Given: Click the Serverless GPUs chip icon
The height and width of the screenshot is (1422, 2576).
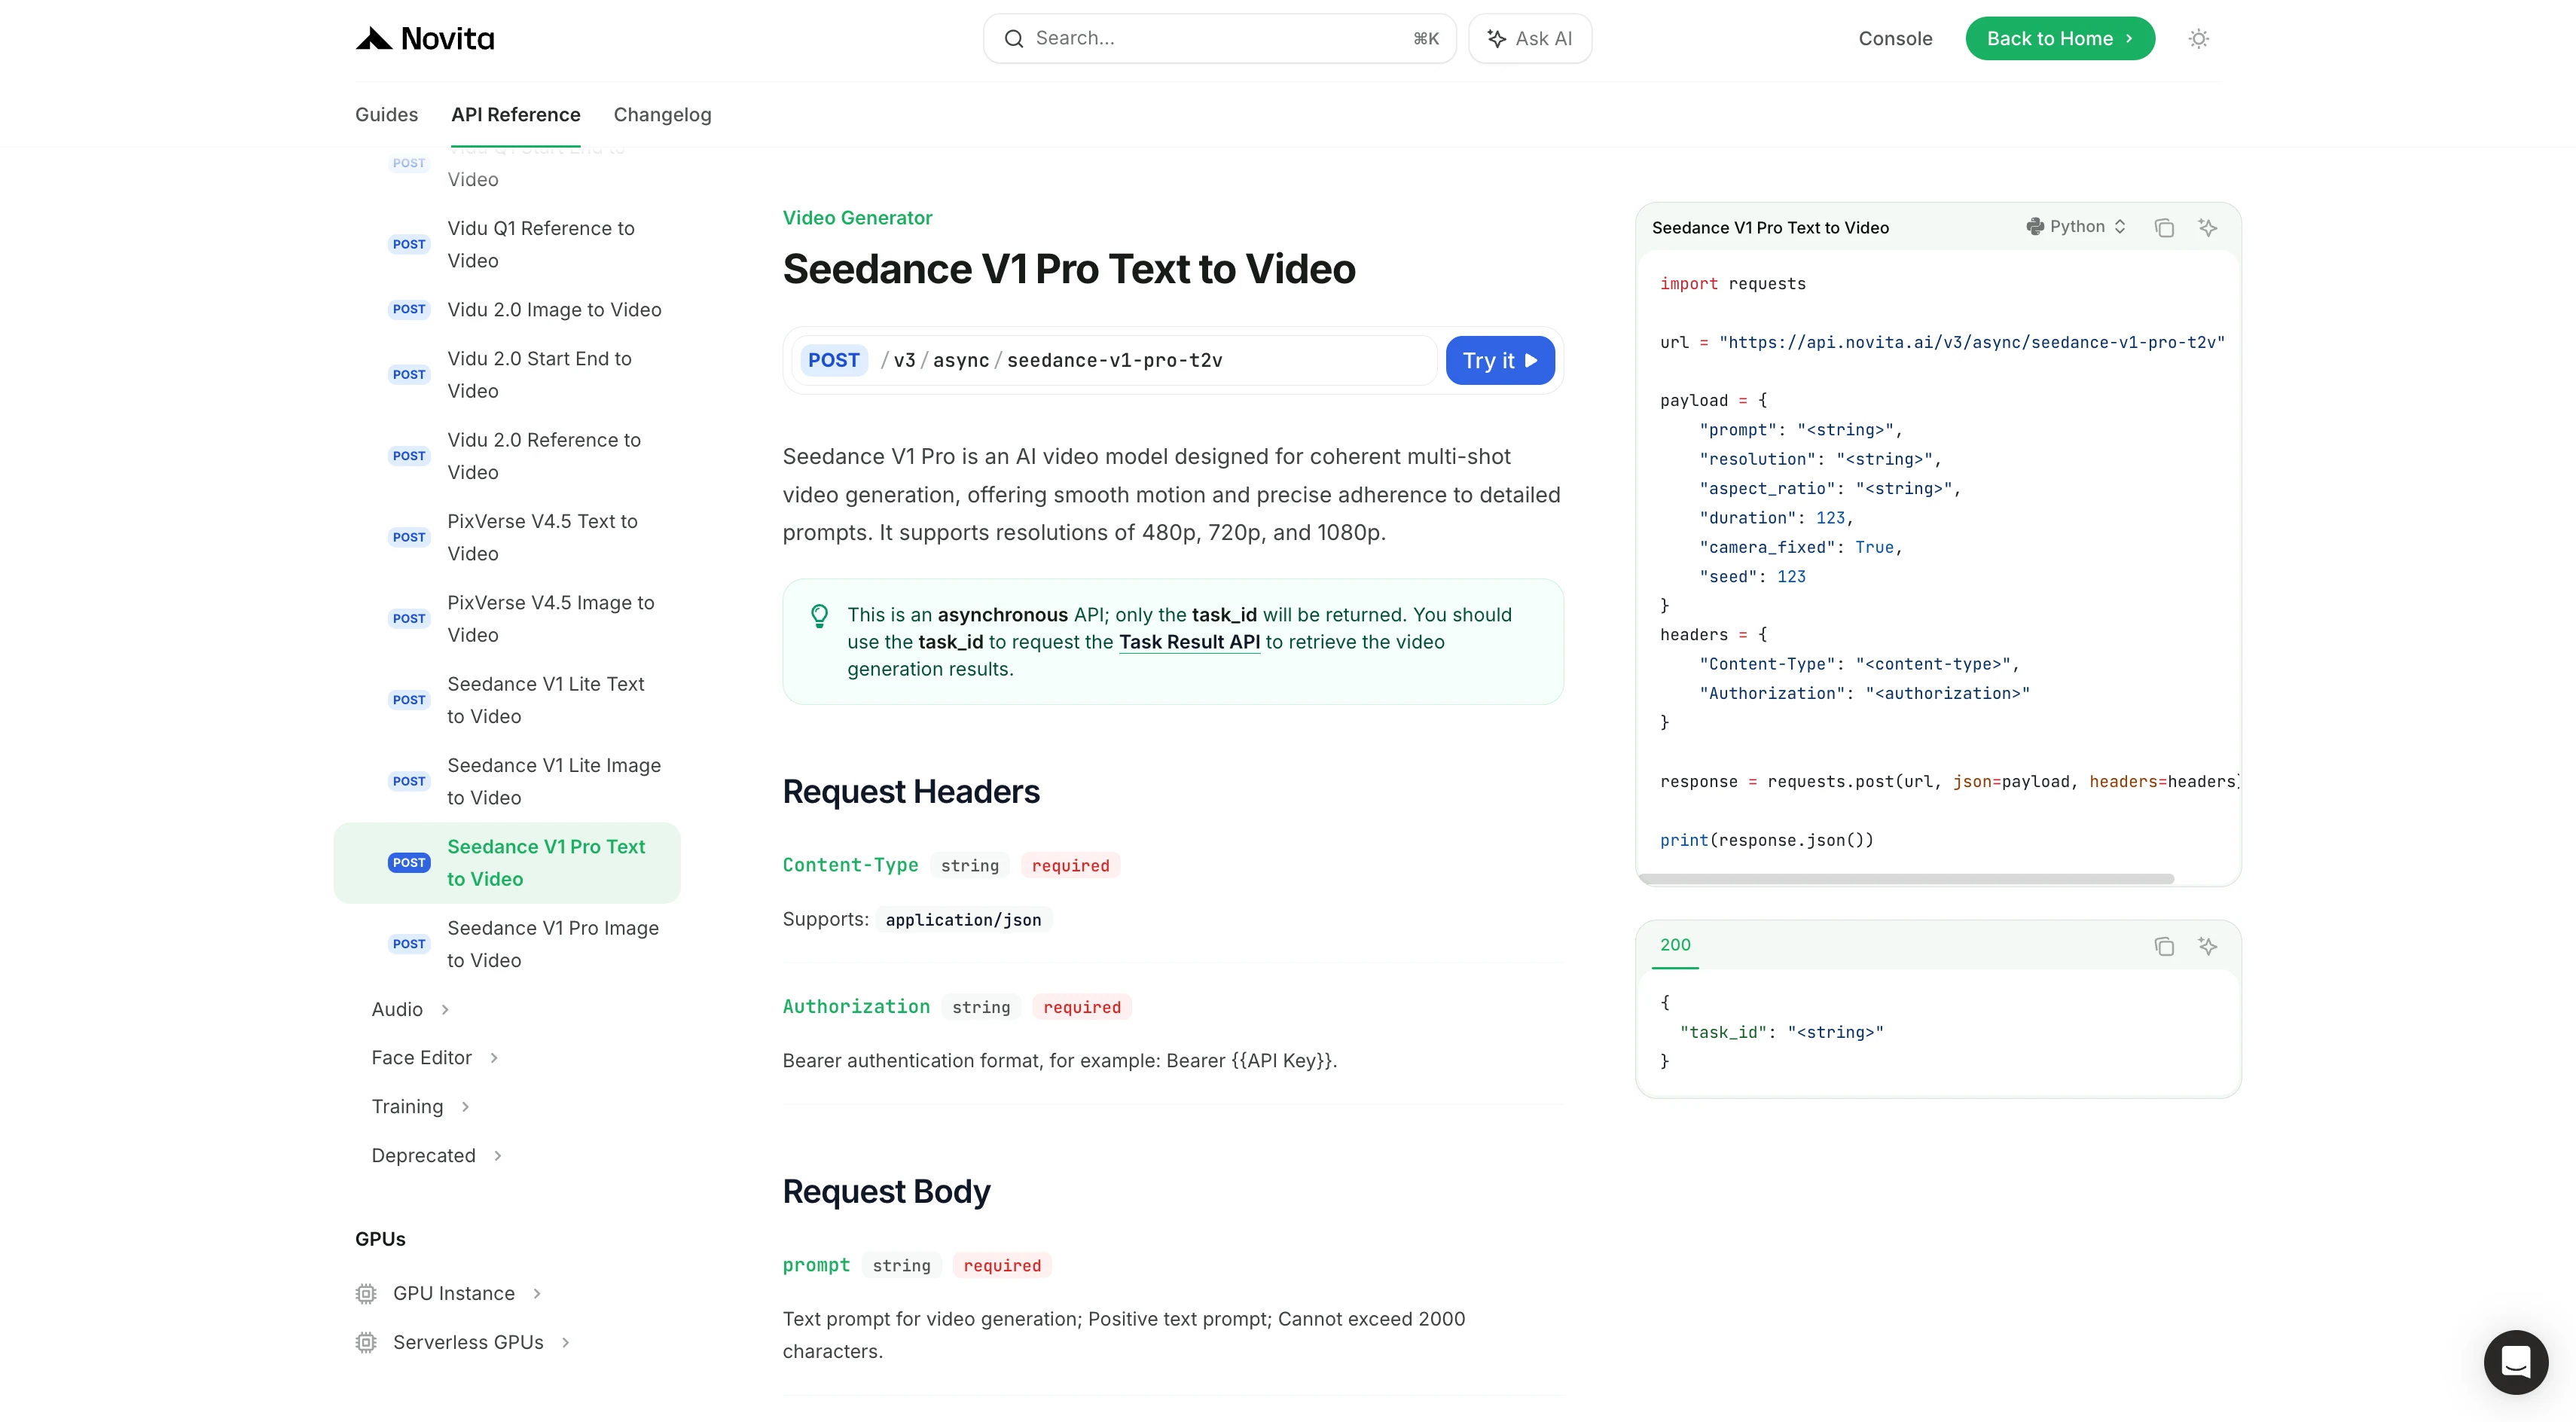Looking at the screenshot, I should pyautogui.click(x=366, y=1343).
